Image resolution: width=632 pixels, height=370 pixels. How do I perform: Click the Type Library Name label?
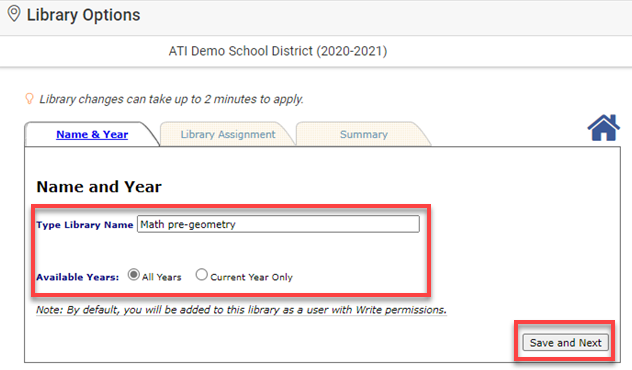(x=85, y=224)
